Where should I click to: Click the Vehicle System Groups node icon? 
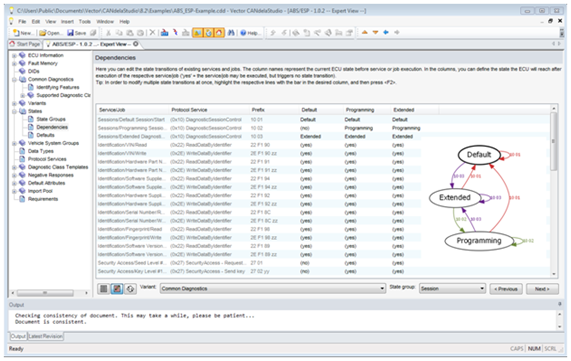(x=22, y=143)
